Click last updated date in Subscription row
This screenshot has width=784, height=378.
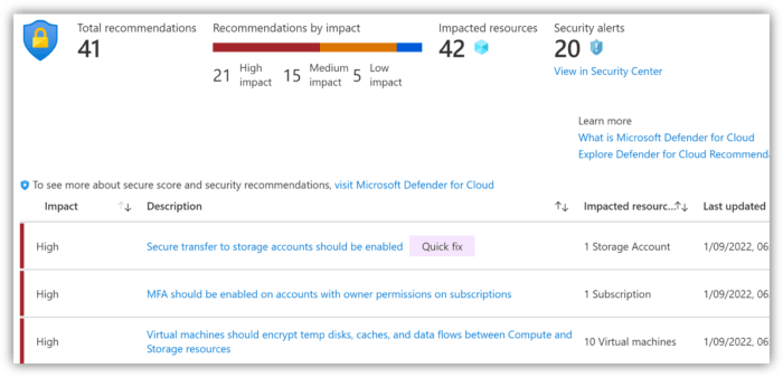click(x=736, y=294)
